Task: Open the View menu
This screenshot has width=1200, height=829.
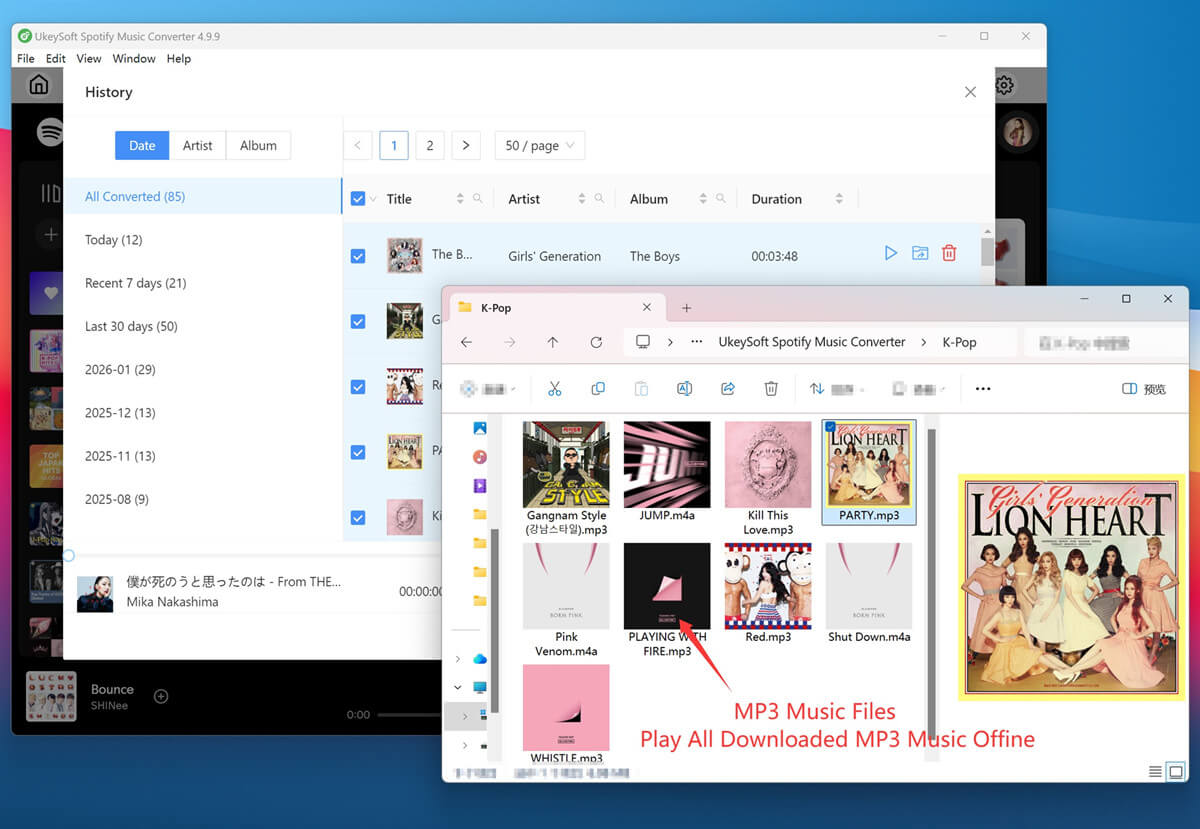Action: click(88, 58)
